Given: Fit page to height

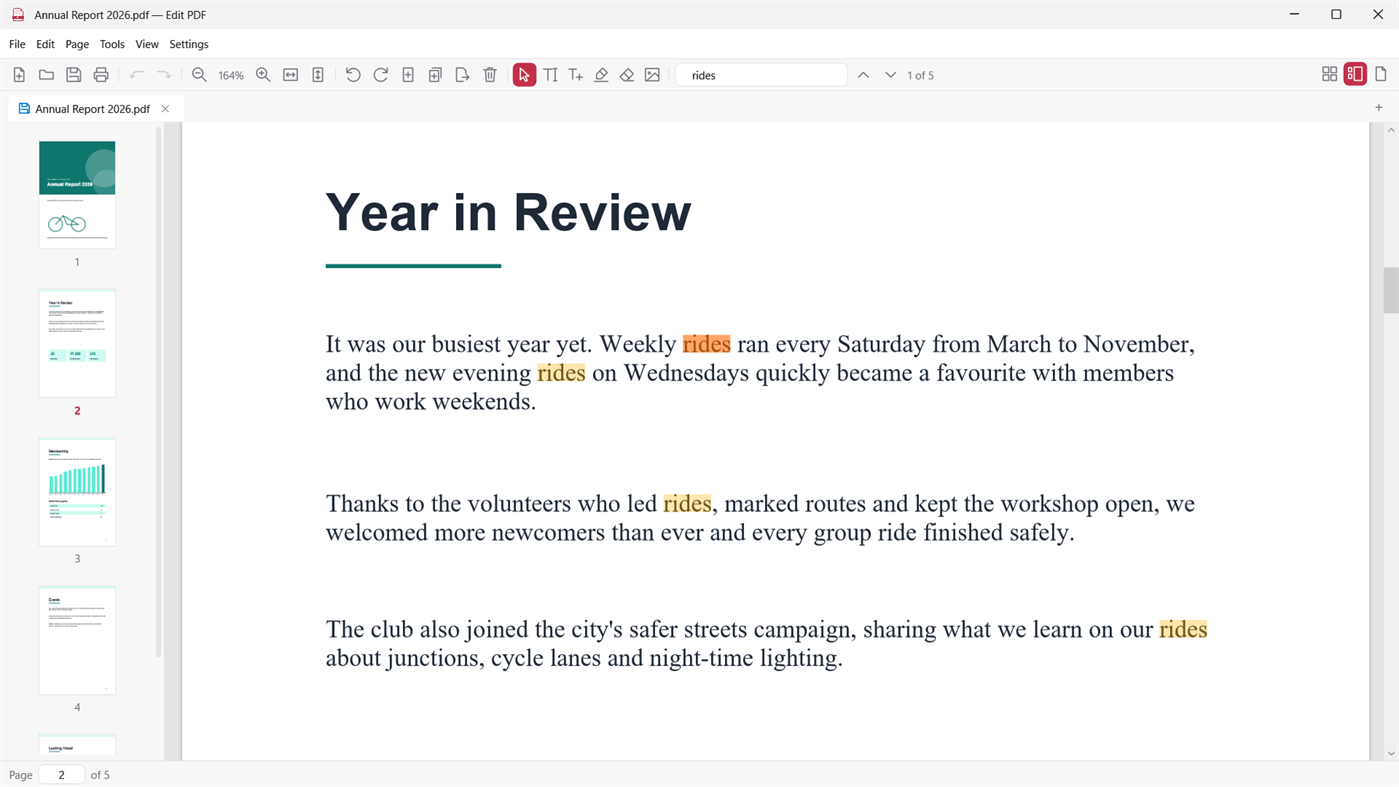Looking at the screenshot, I should click(x=318, y=75).
